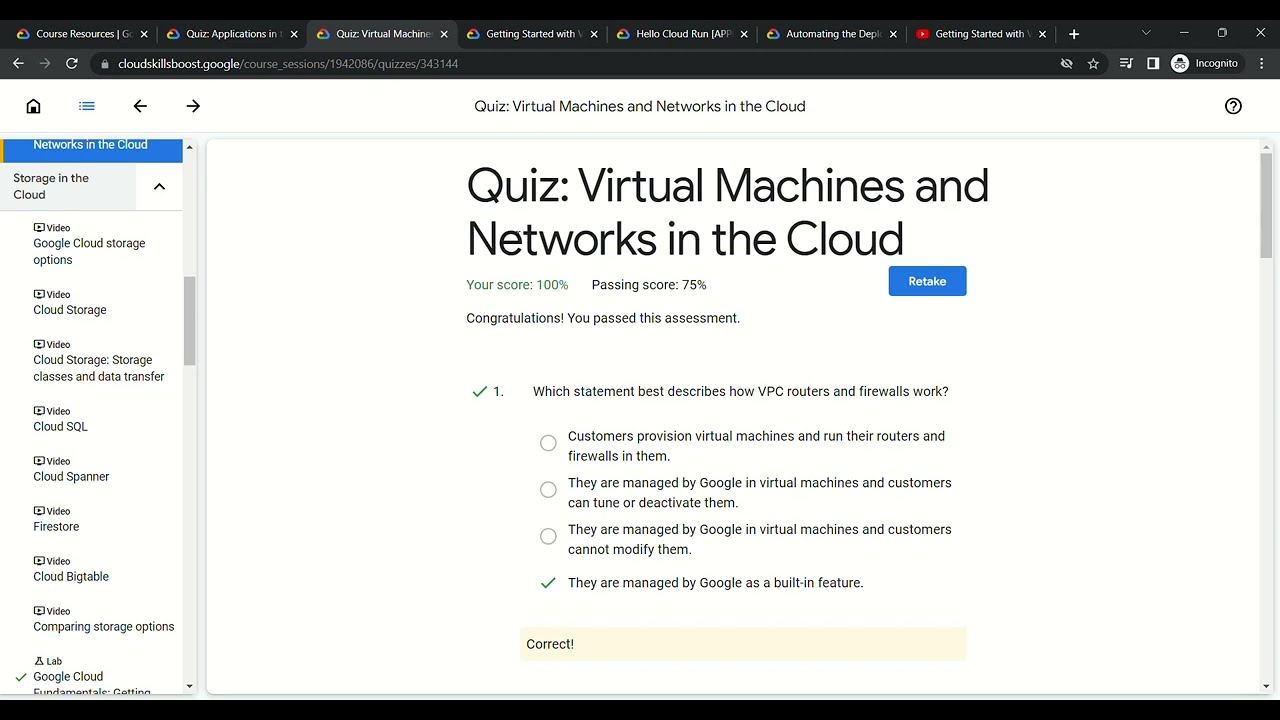This screenshot has height=720, width=1280.
Task: Close the Automating the Deployment tab
Action: click(x=893, y=34)
